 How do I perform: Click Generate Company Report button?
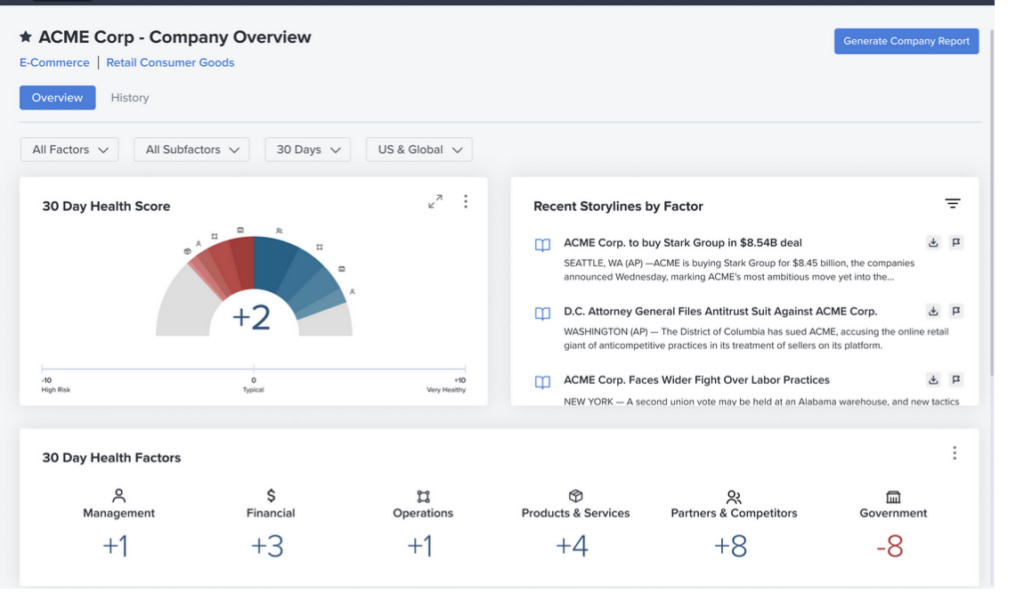click(906, 41)
